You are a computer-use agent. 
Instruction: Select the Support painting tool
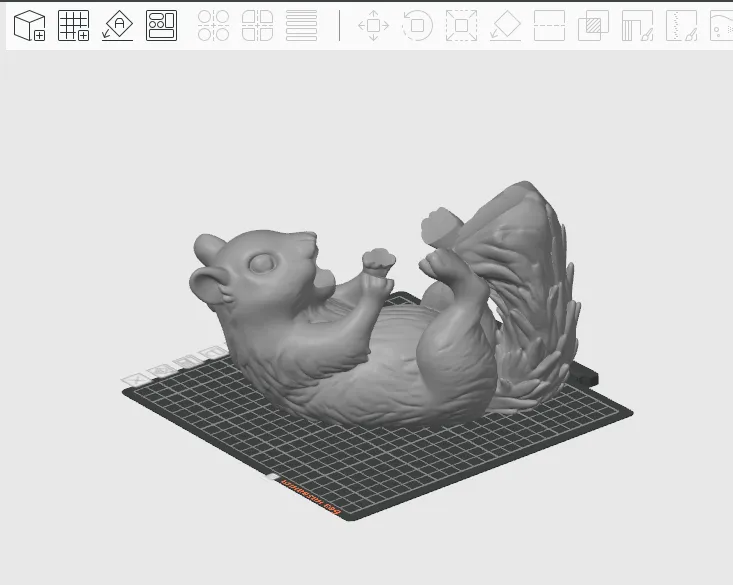[x=637, y=26]
